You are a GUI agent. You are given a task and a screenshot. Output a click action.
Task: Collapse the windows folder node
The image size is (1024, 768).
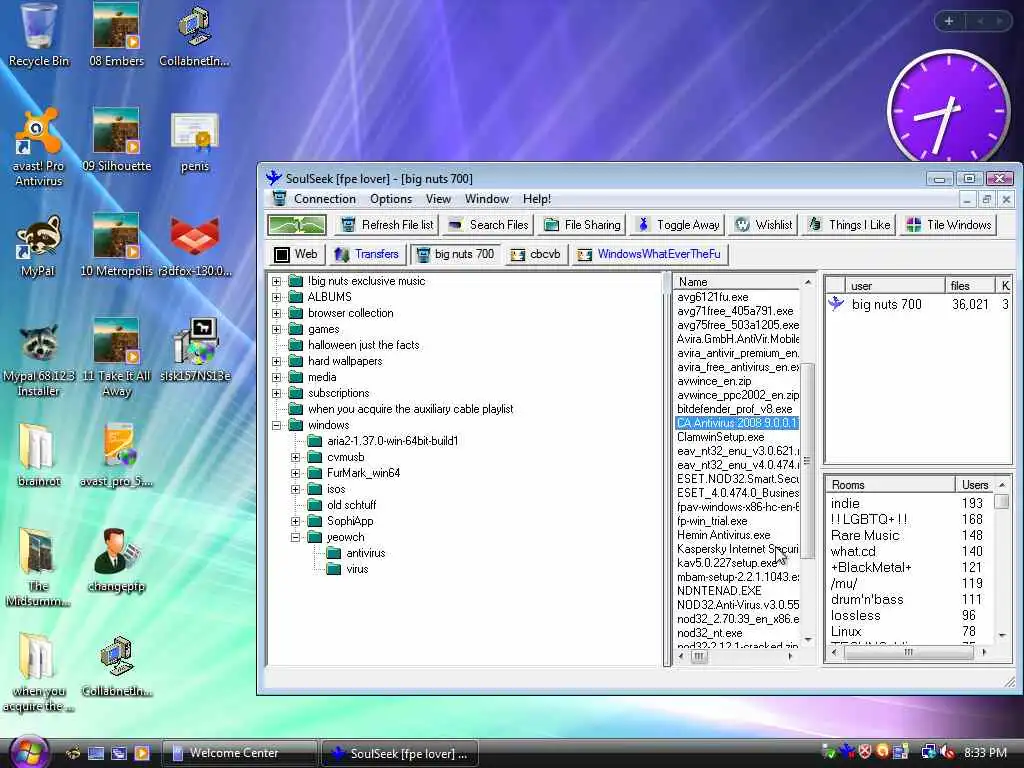276,425
